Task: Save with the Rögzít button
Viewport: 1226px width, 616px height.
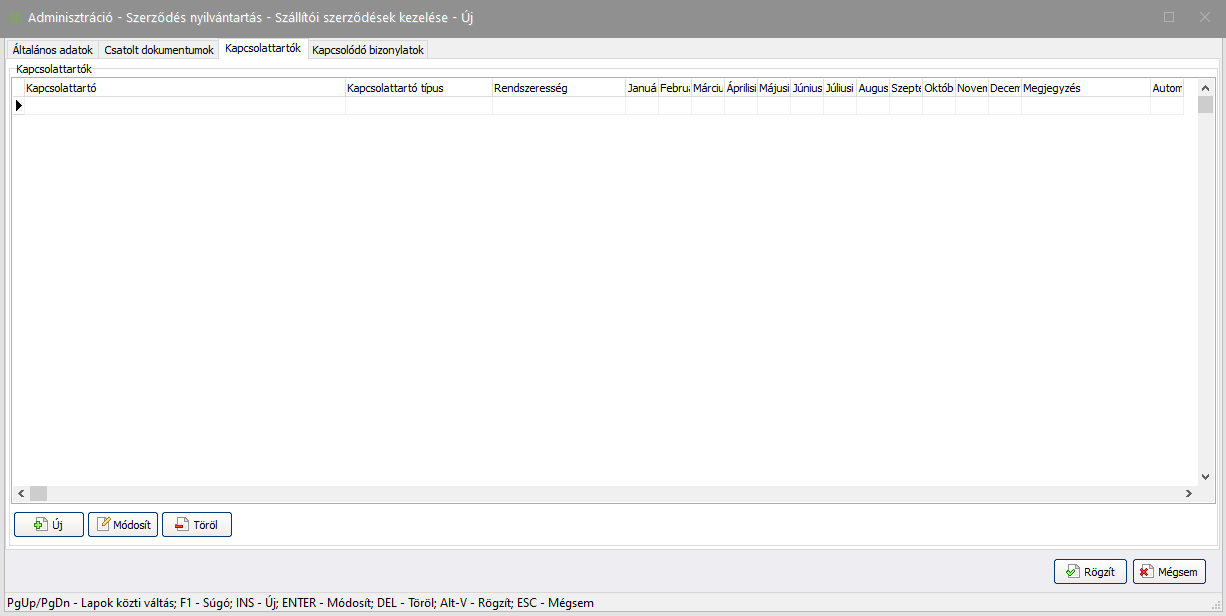Action: point(1090,572)
